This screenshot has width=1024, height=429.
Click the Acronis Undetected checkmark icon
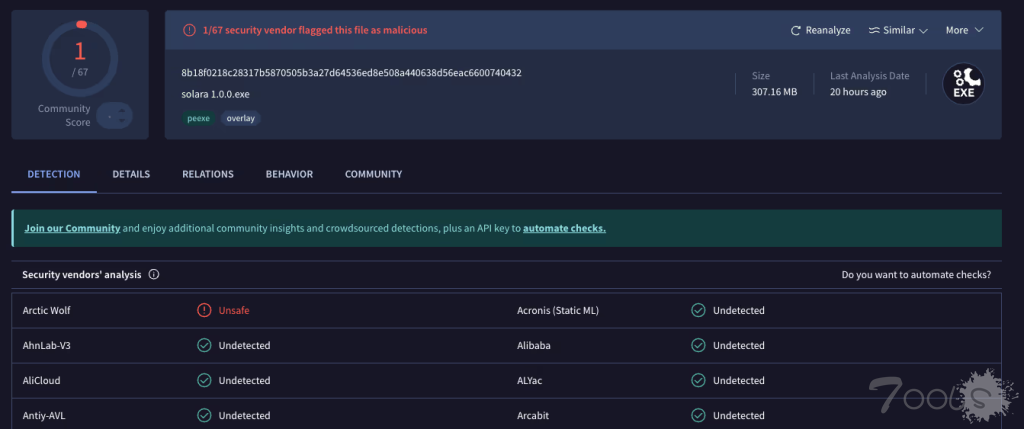[x=698, y=310]
